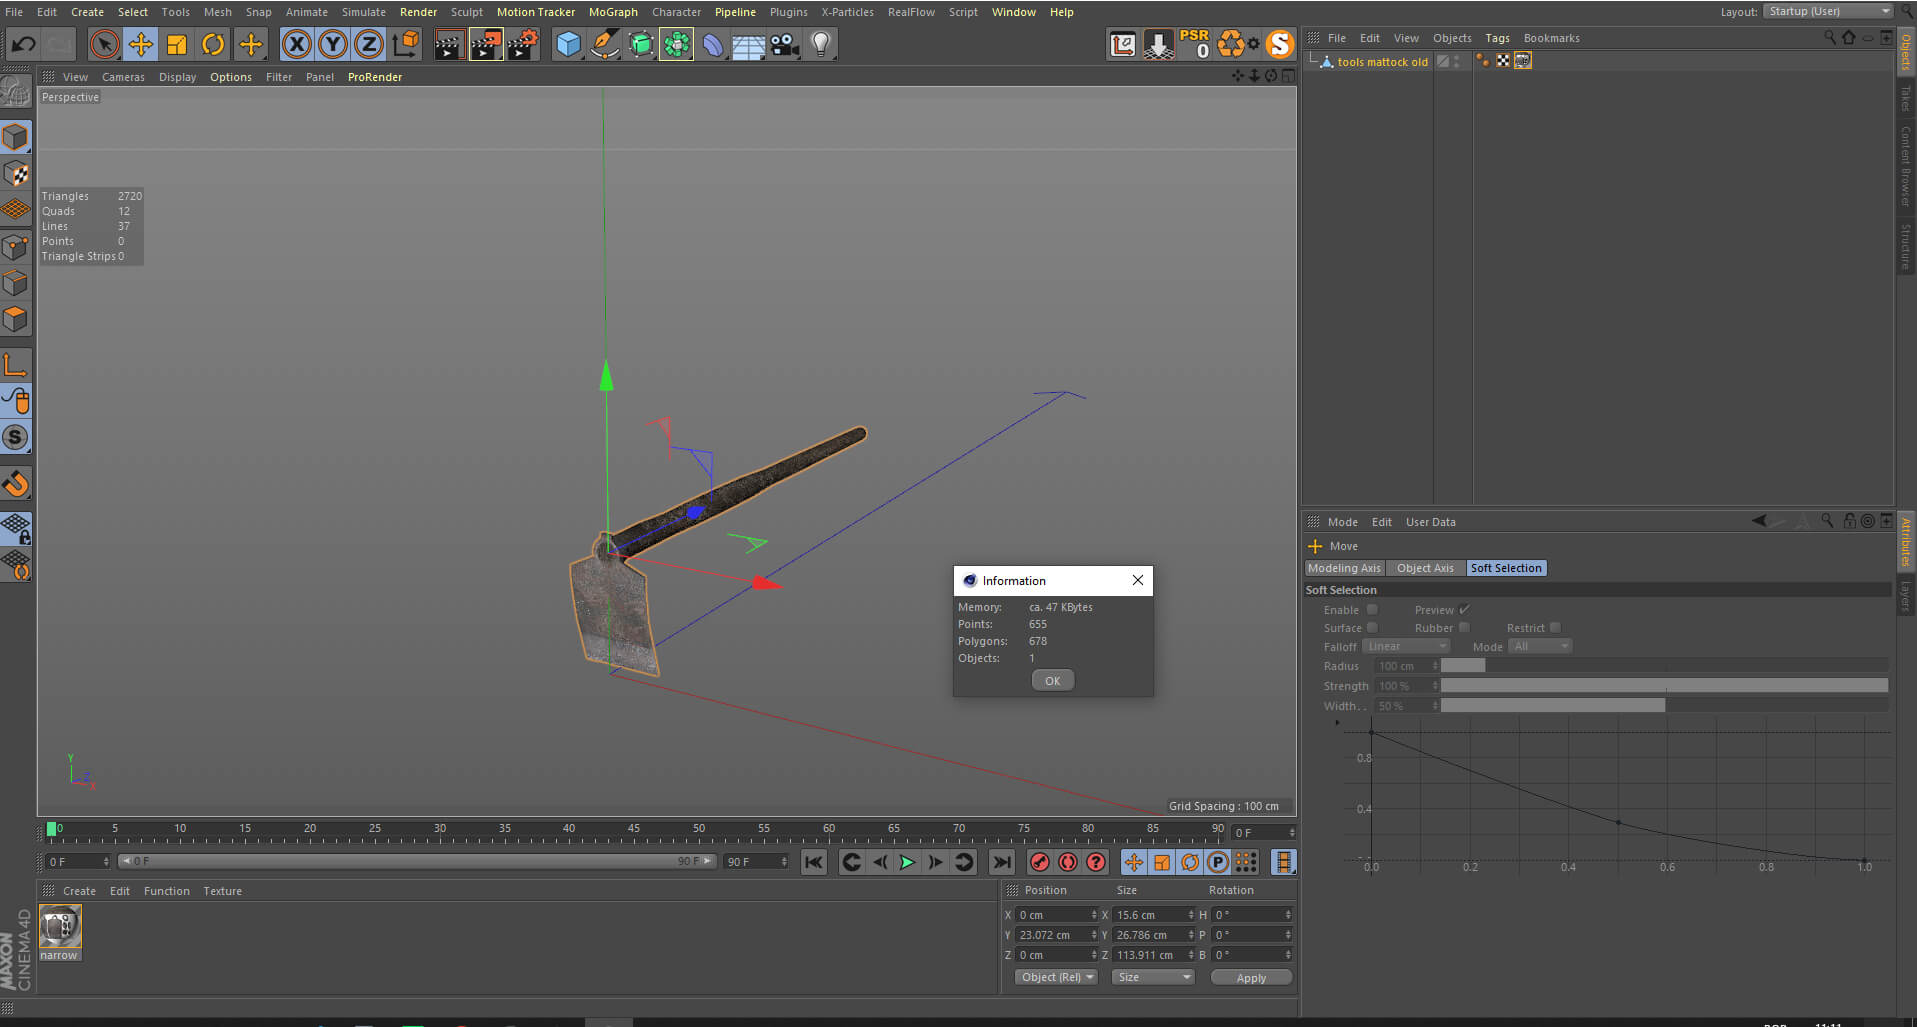Close the Information dialog
This screenshot has height=1027, width=1917.
click(x=1137, y=580)
